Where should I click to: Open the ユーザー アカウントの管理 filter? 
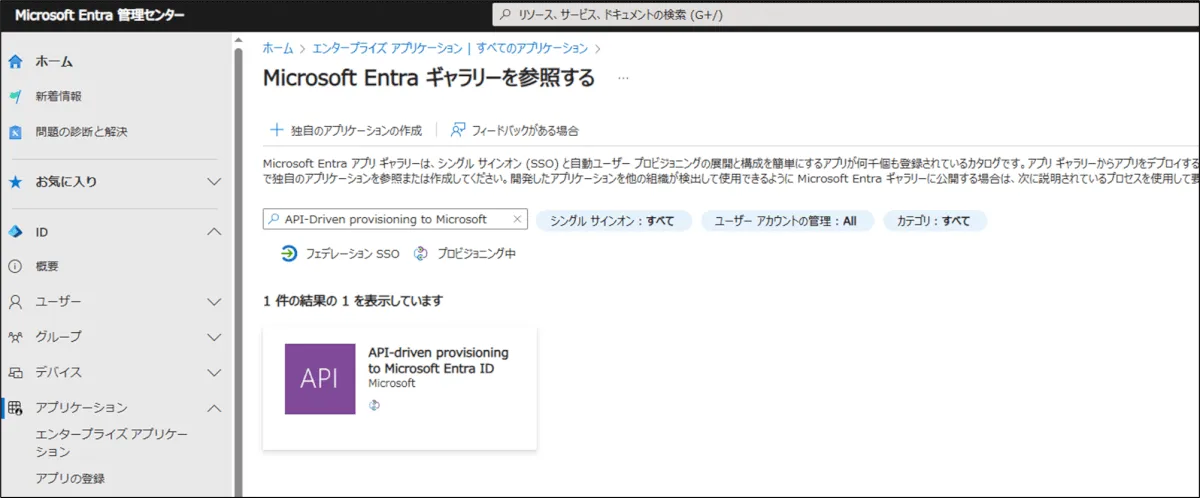pyautogui.click(x=786, y=221)
